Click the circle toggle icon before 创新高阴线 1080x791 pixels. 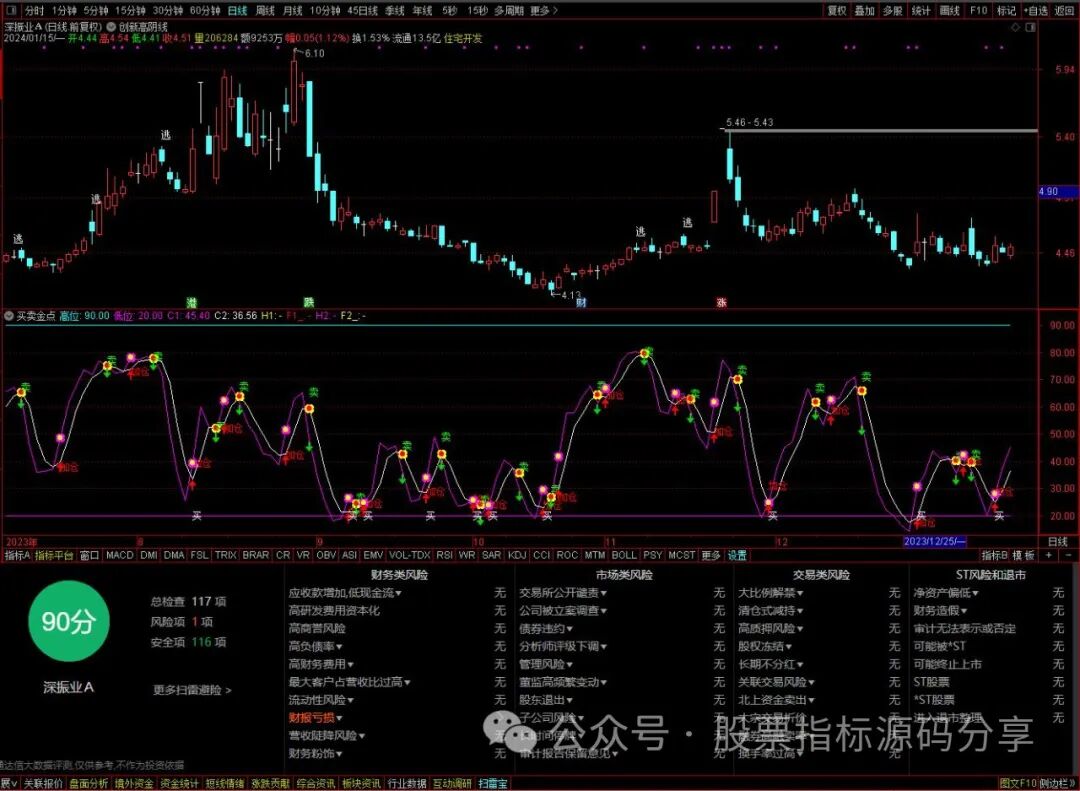point(111,28)
